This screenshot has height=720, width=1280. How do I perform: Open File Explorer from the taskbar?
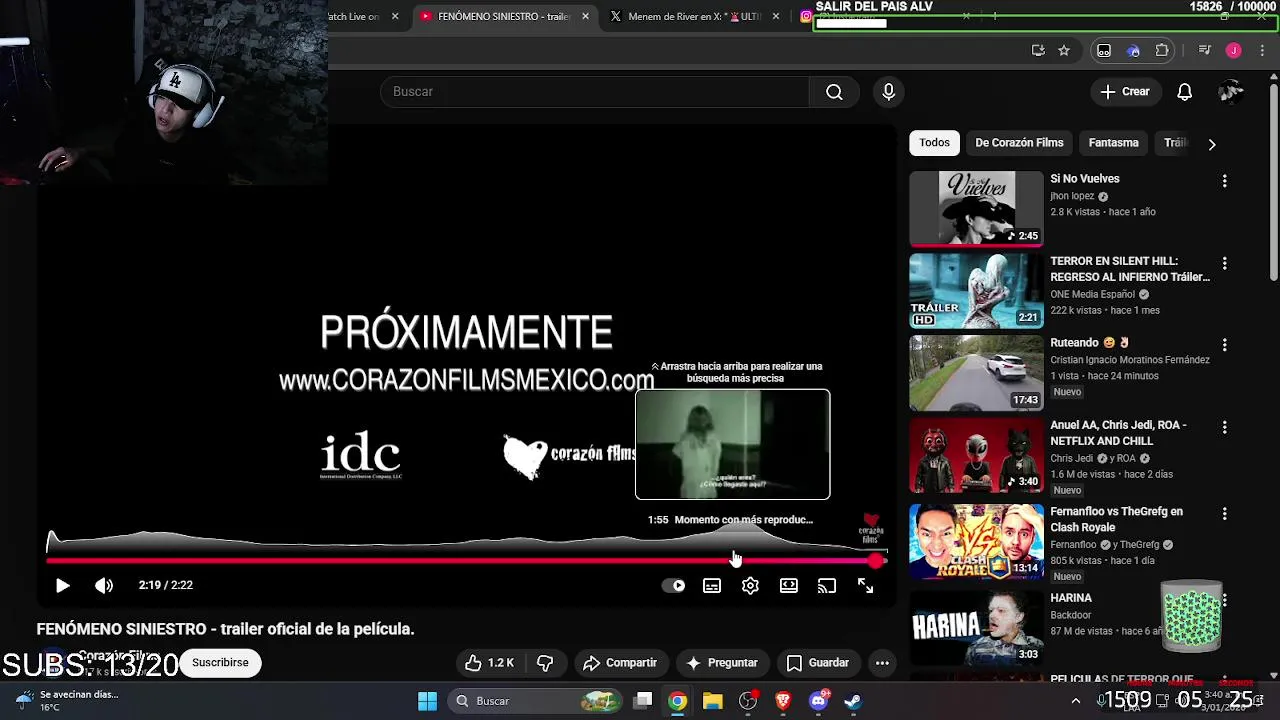point(713,701)
